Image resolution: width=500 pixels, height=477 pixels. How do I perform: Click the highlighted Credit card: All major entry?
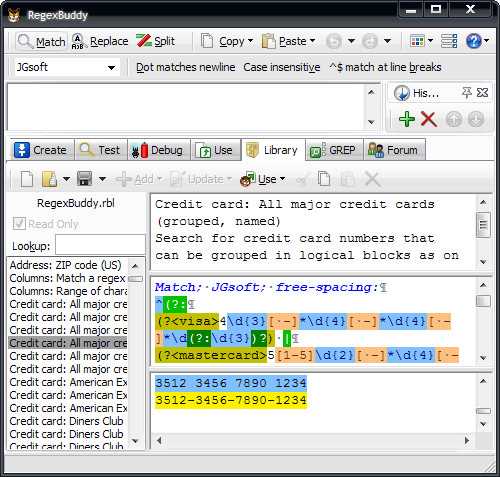pyautogui.click(x=68, y=343)
